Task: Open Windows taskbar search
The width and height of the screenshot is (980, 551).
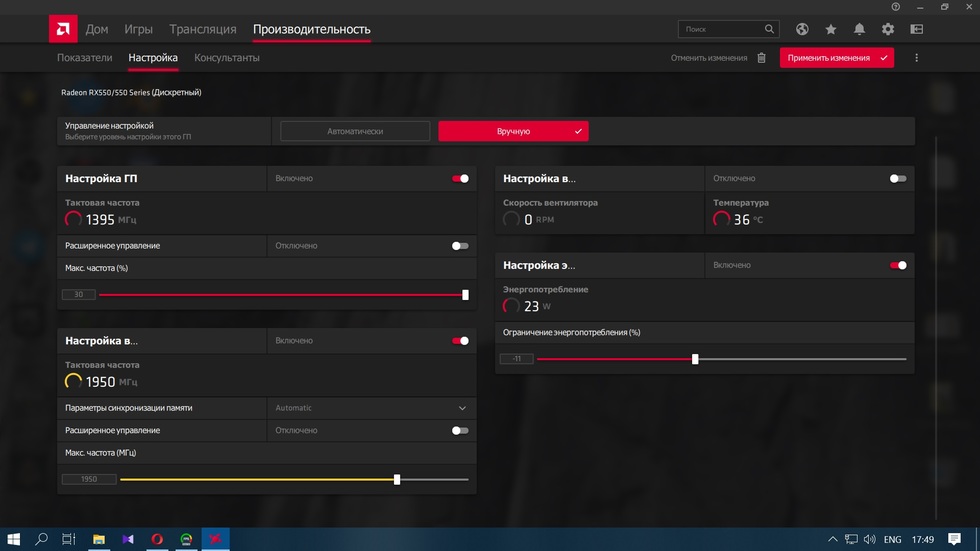Action: [41, 539]
